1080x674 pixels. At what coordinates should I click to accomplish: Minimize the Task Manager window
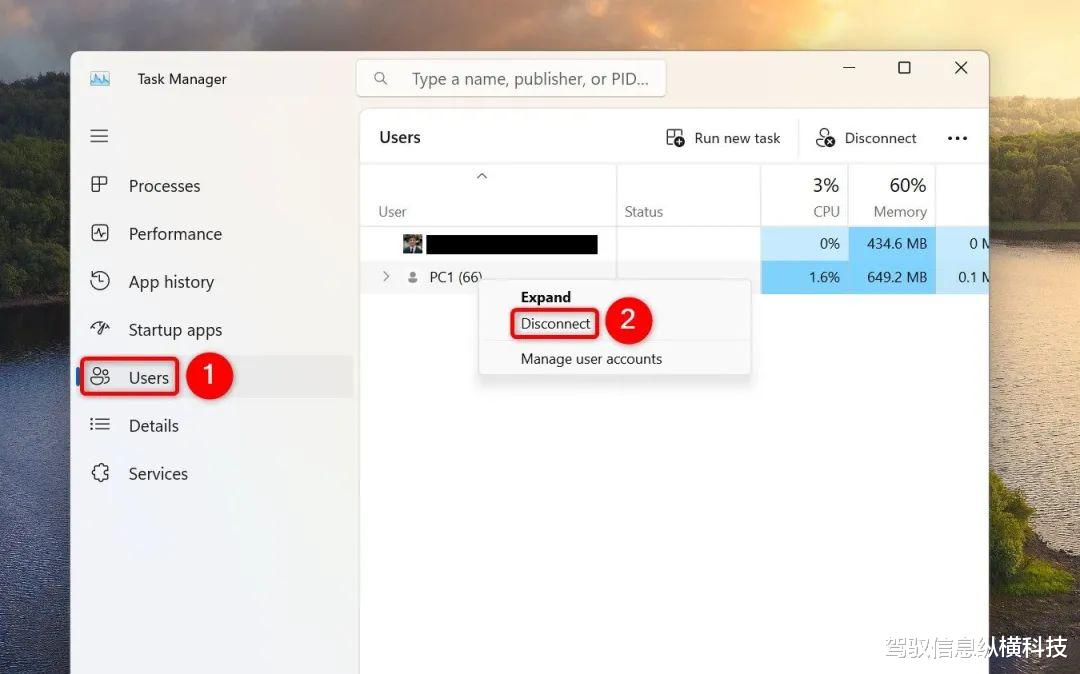(x=849, y=67)
